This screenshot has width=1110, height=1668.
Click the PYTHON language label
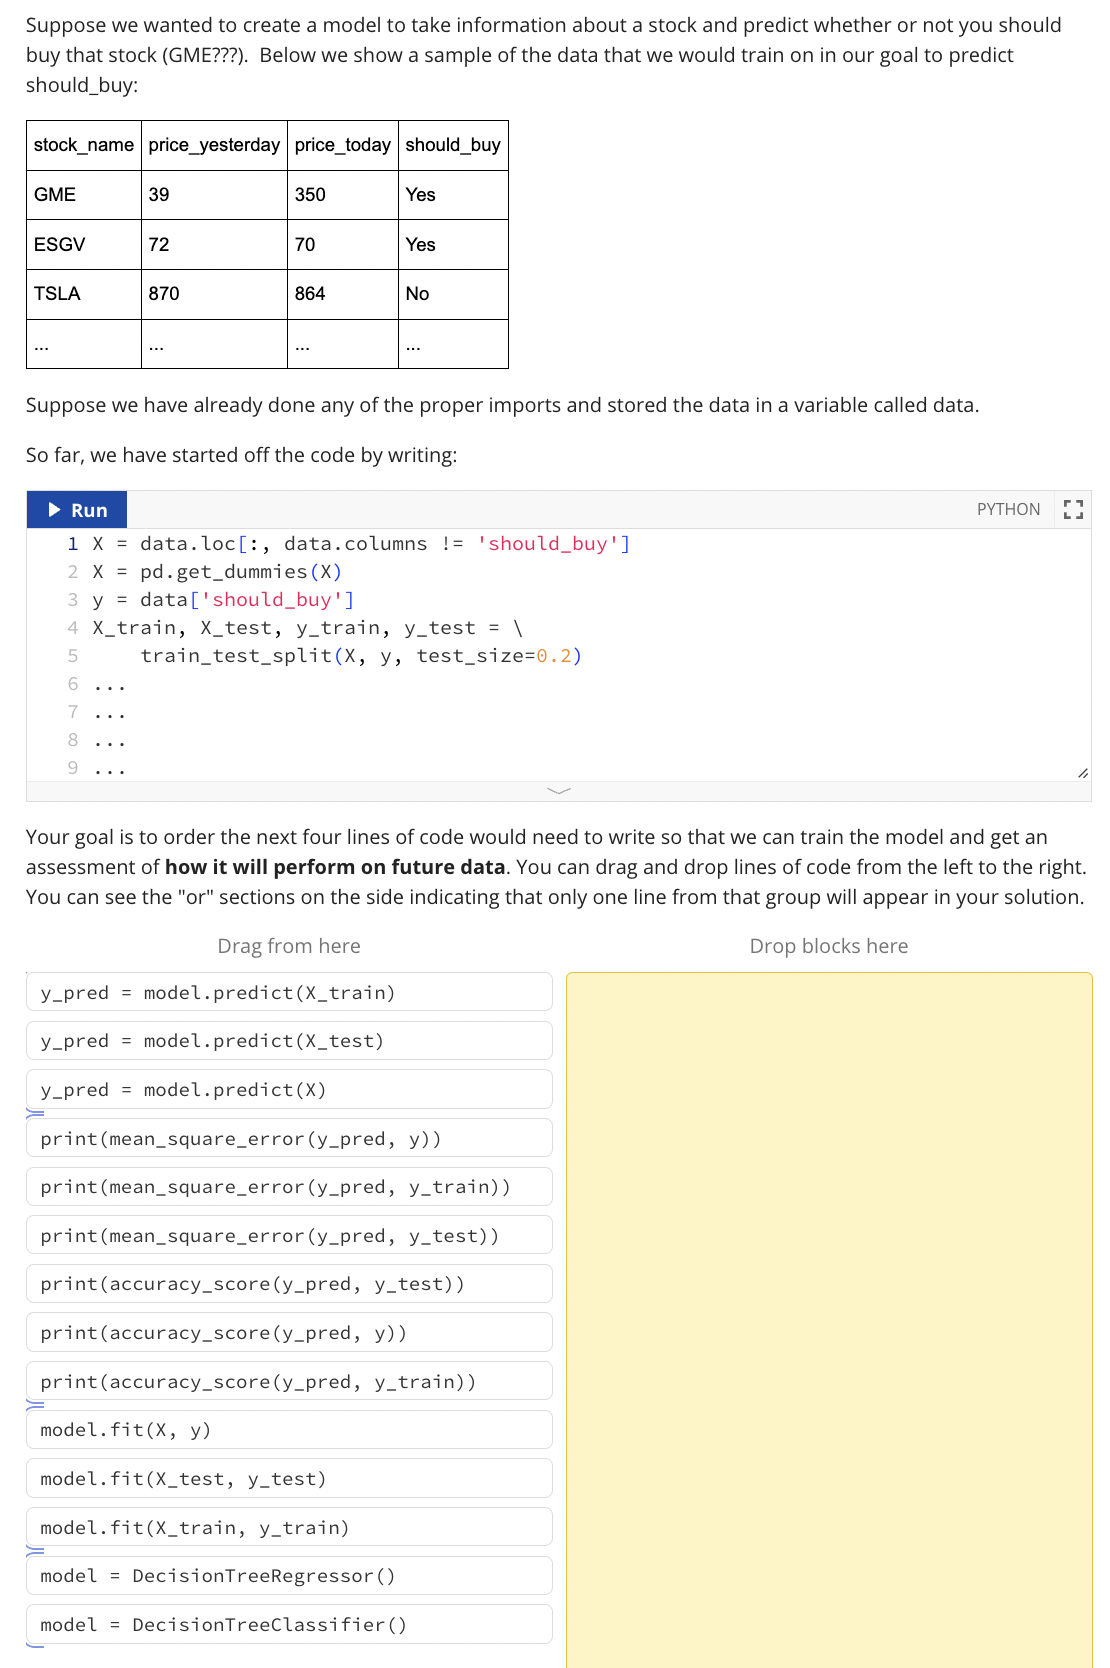point(1008,509)
